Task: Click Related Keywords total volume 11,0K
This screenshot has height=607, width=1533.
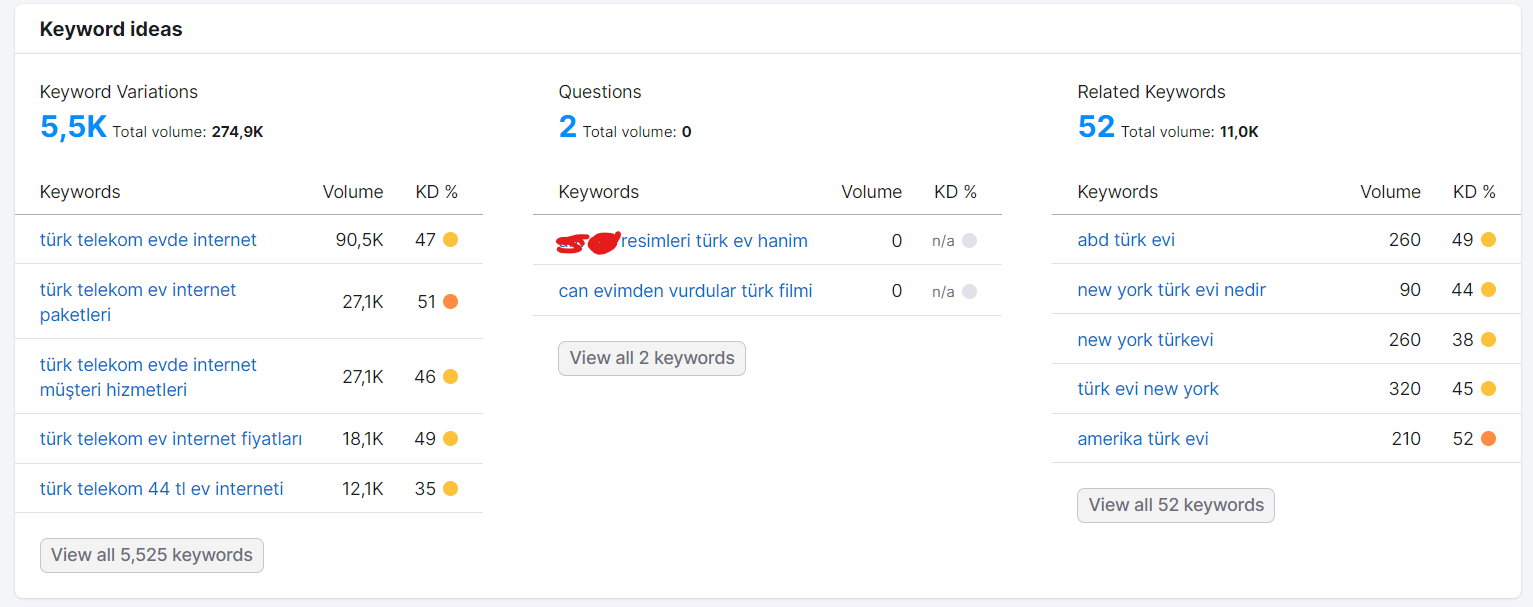Action: point(1239,132)
